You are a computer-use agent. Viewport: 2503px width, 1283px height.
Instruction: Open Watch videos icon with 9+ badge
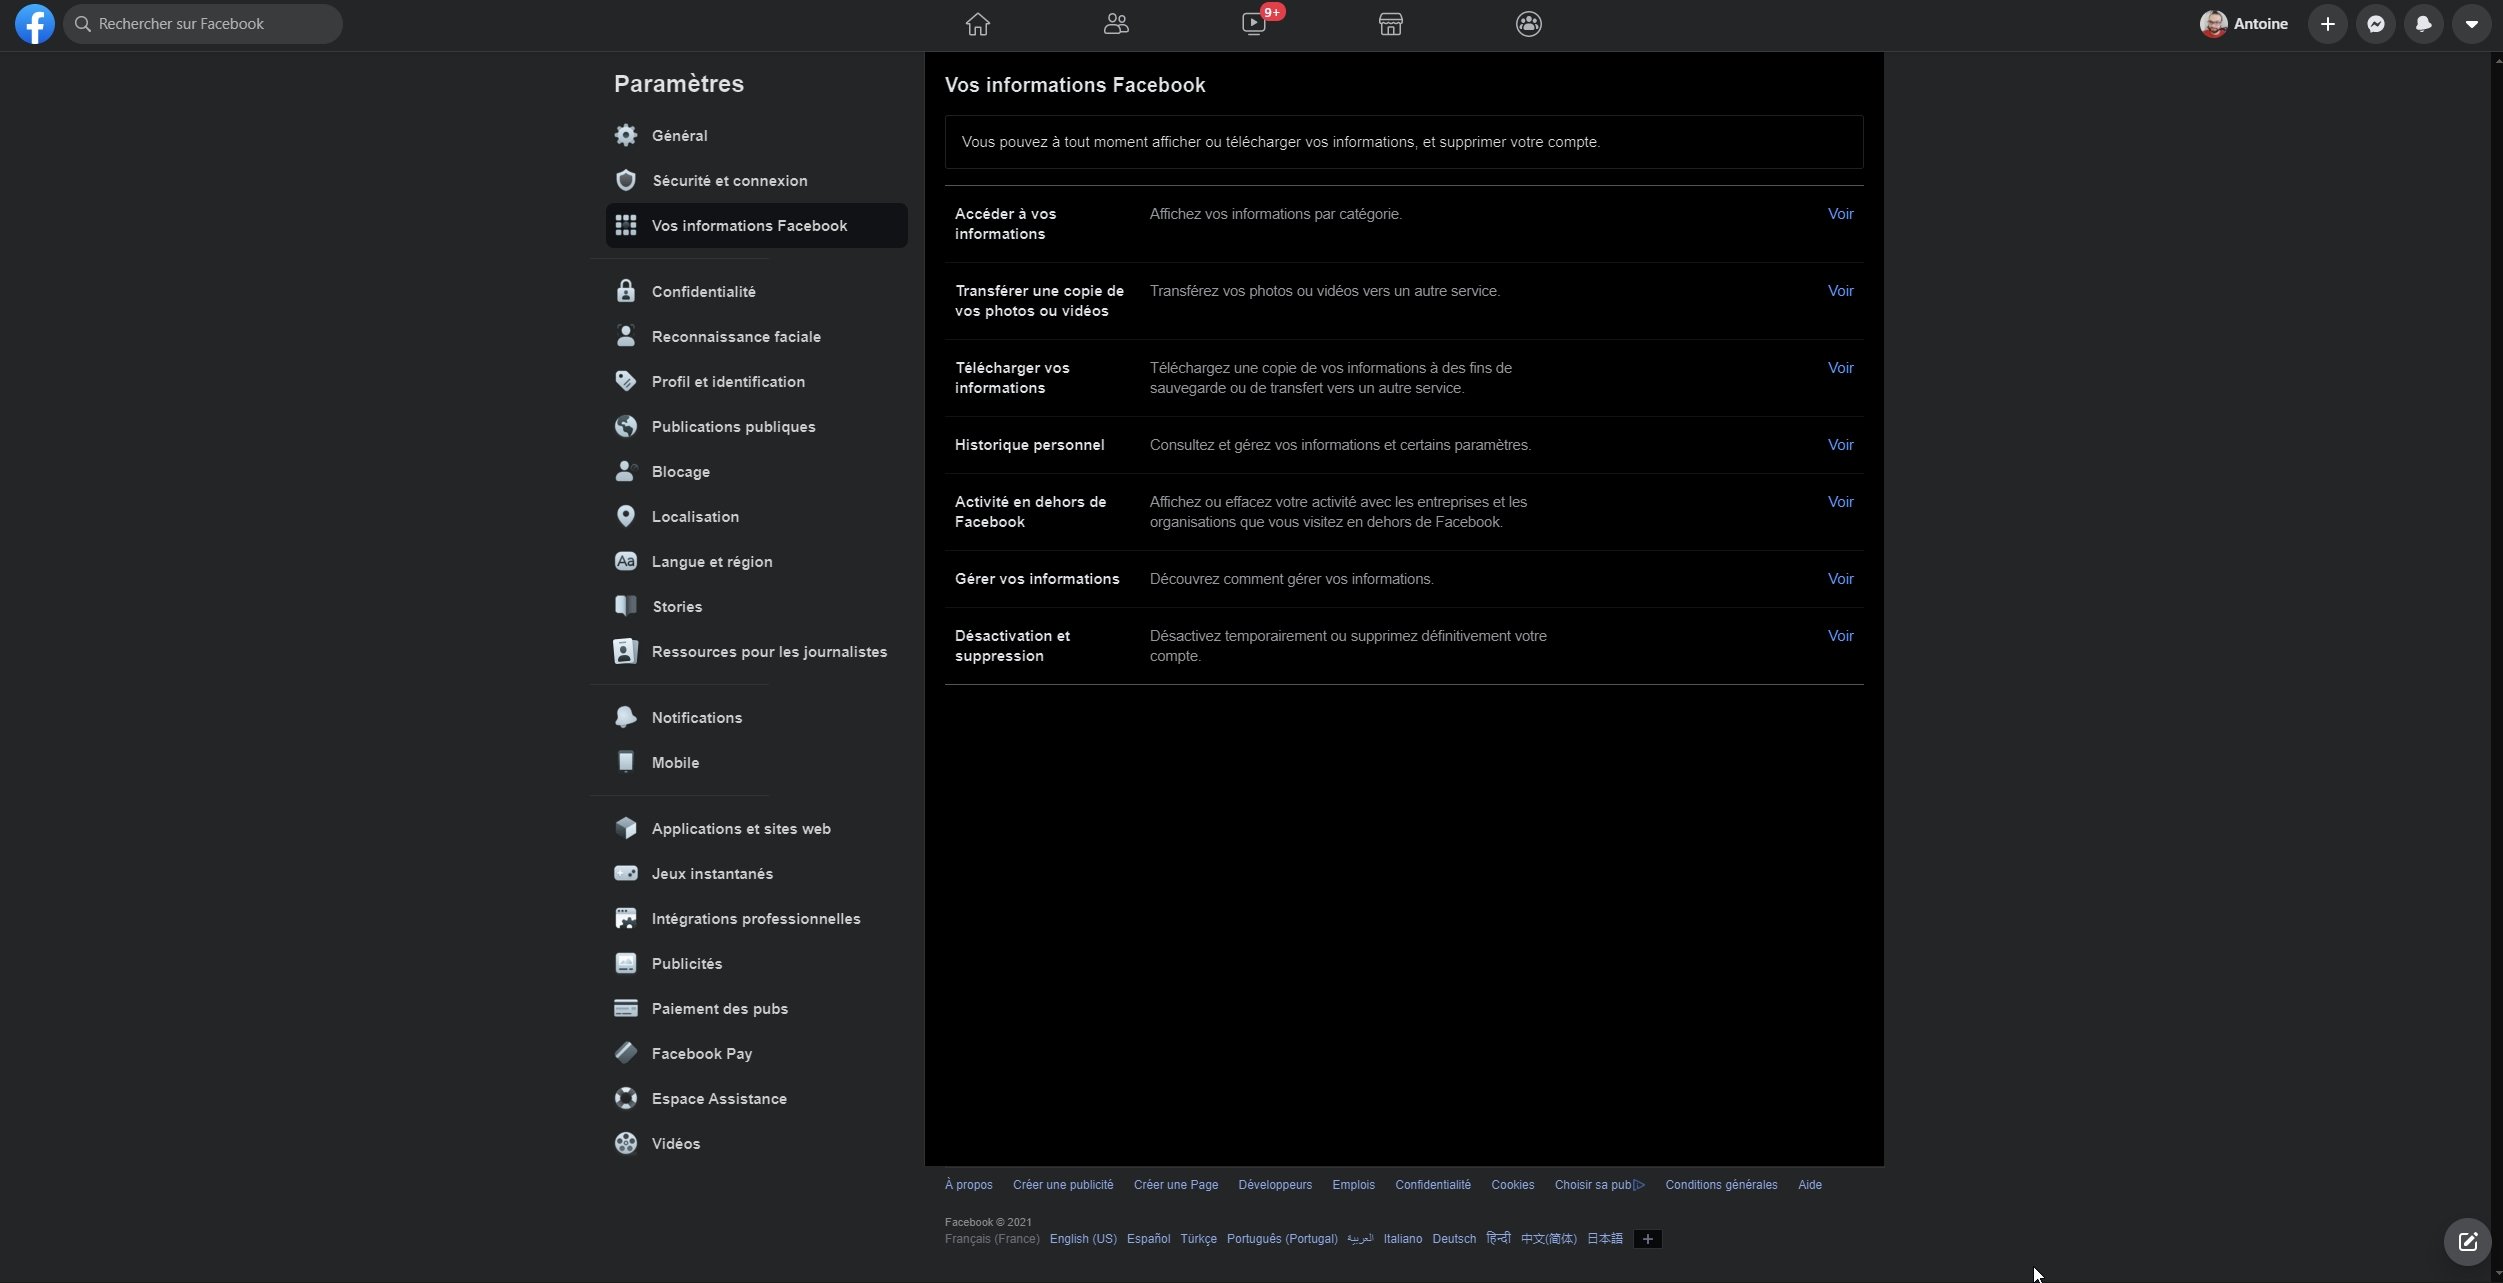pos(1253,24)
